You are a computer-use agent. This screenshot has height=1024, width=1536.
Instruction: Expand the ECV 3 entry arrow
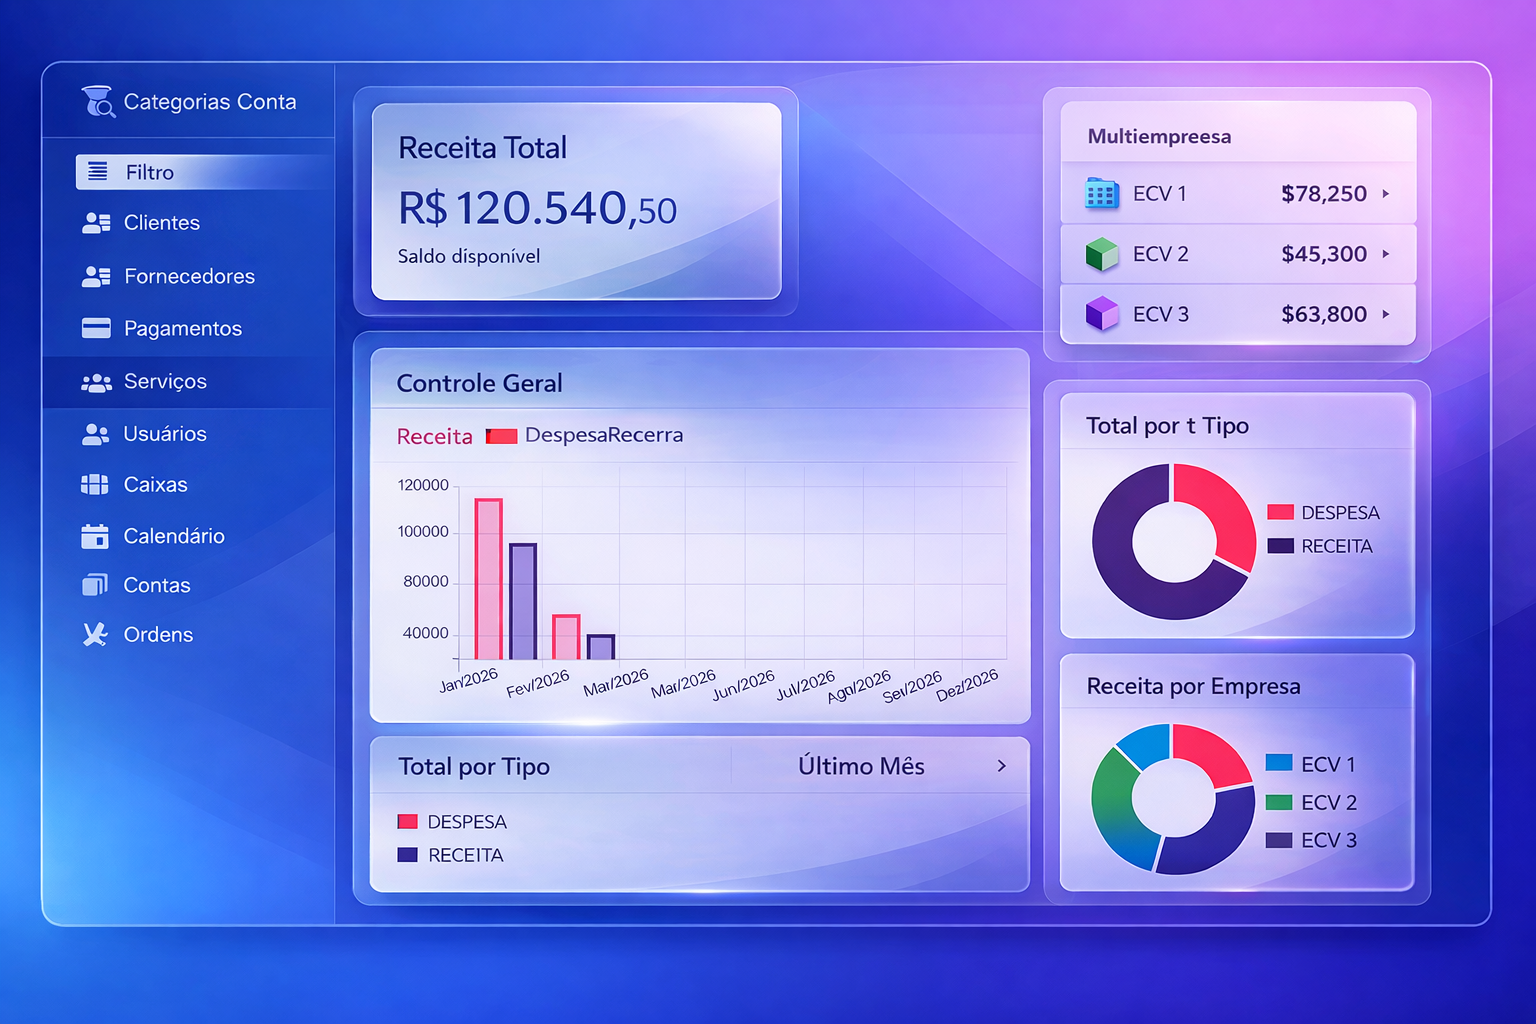click(1387, 314)
